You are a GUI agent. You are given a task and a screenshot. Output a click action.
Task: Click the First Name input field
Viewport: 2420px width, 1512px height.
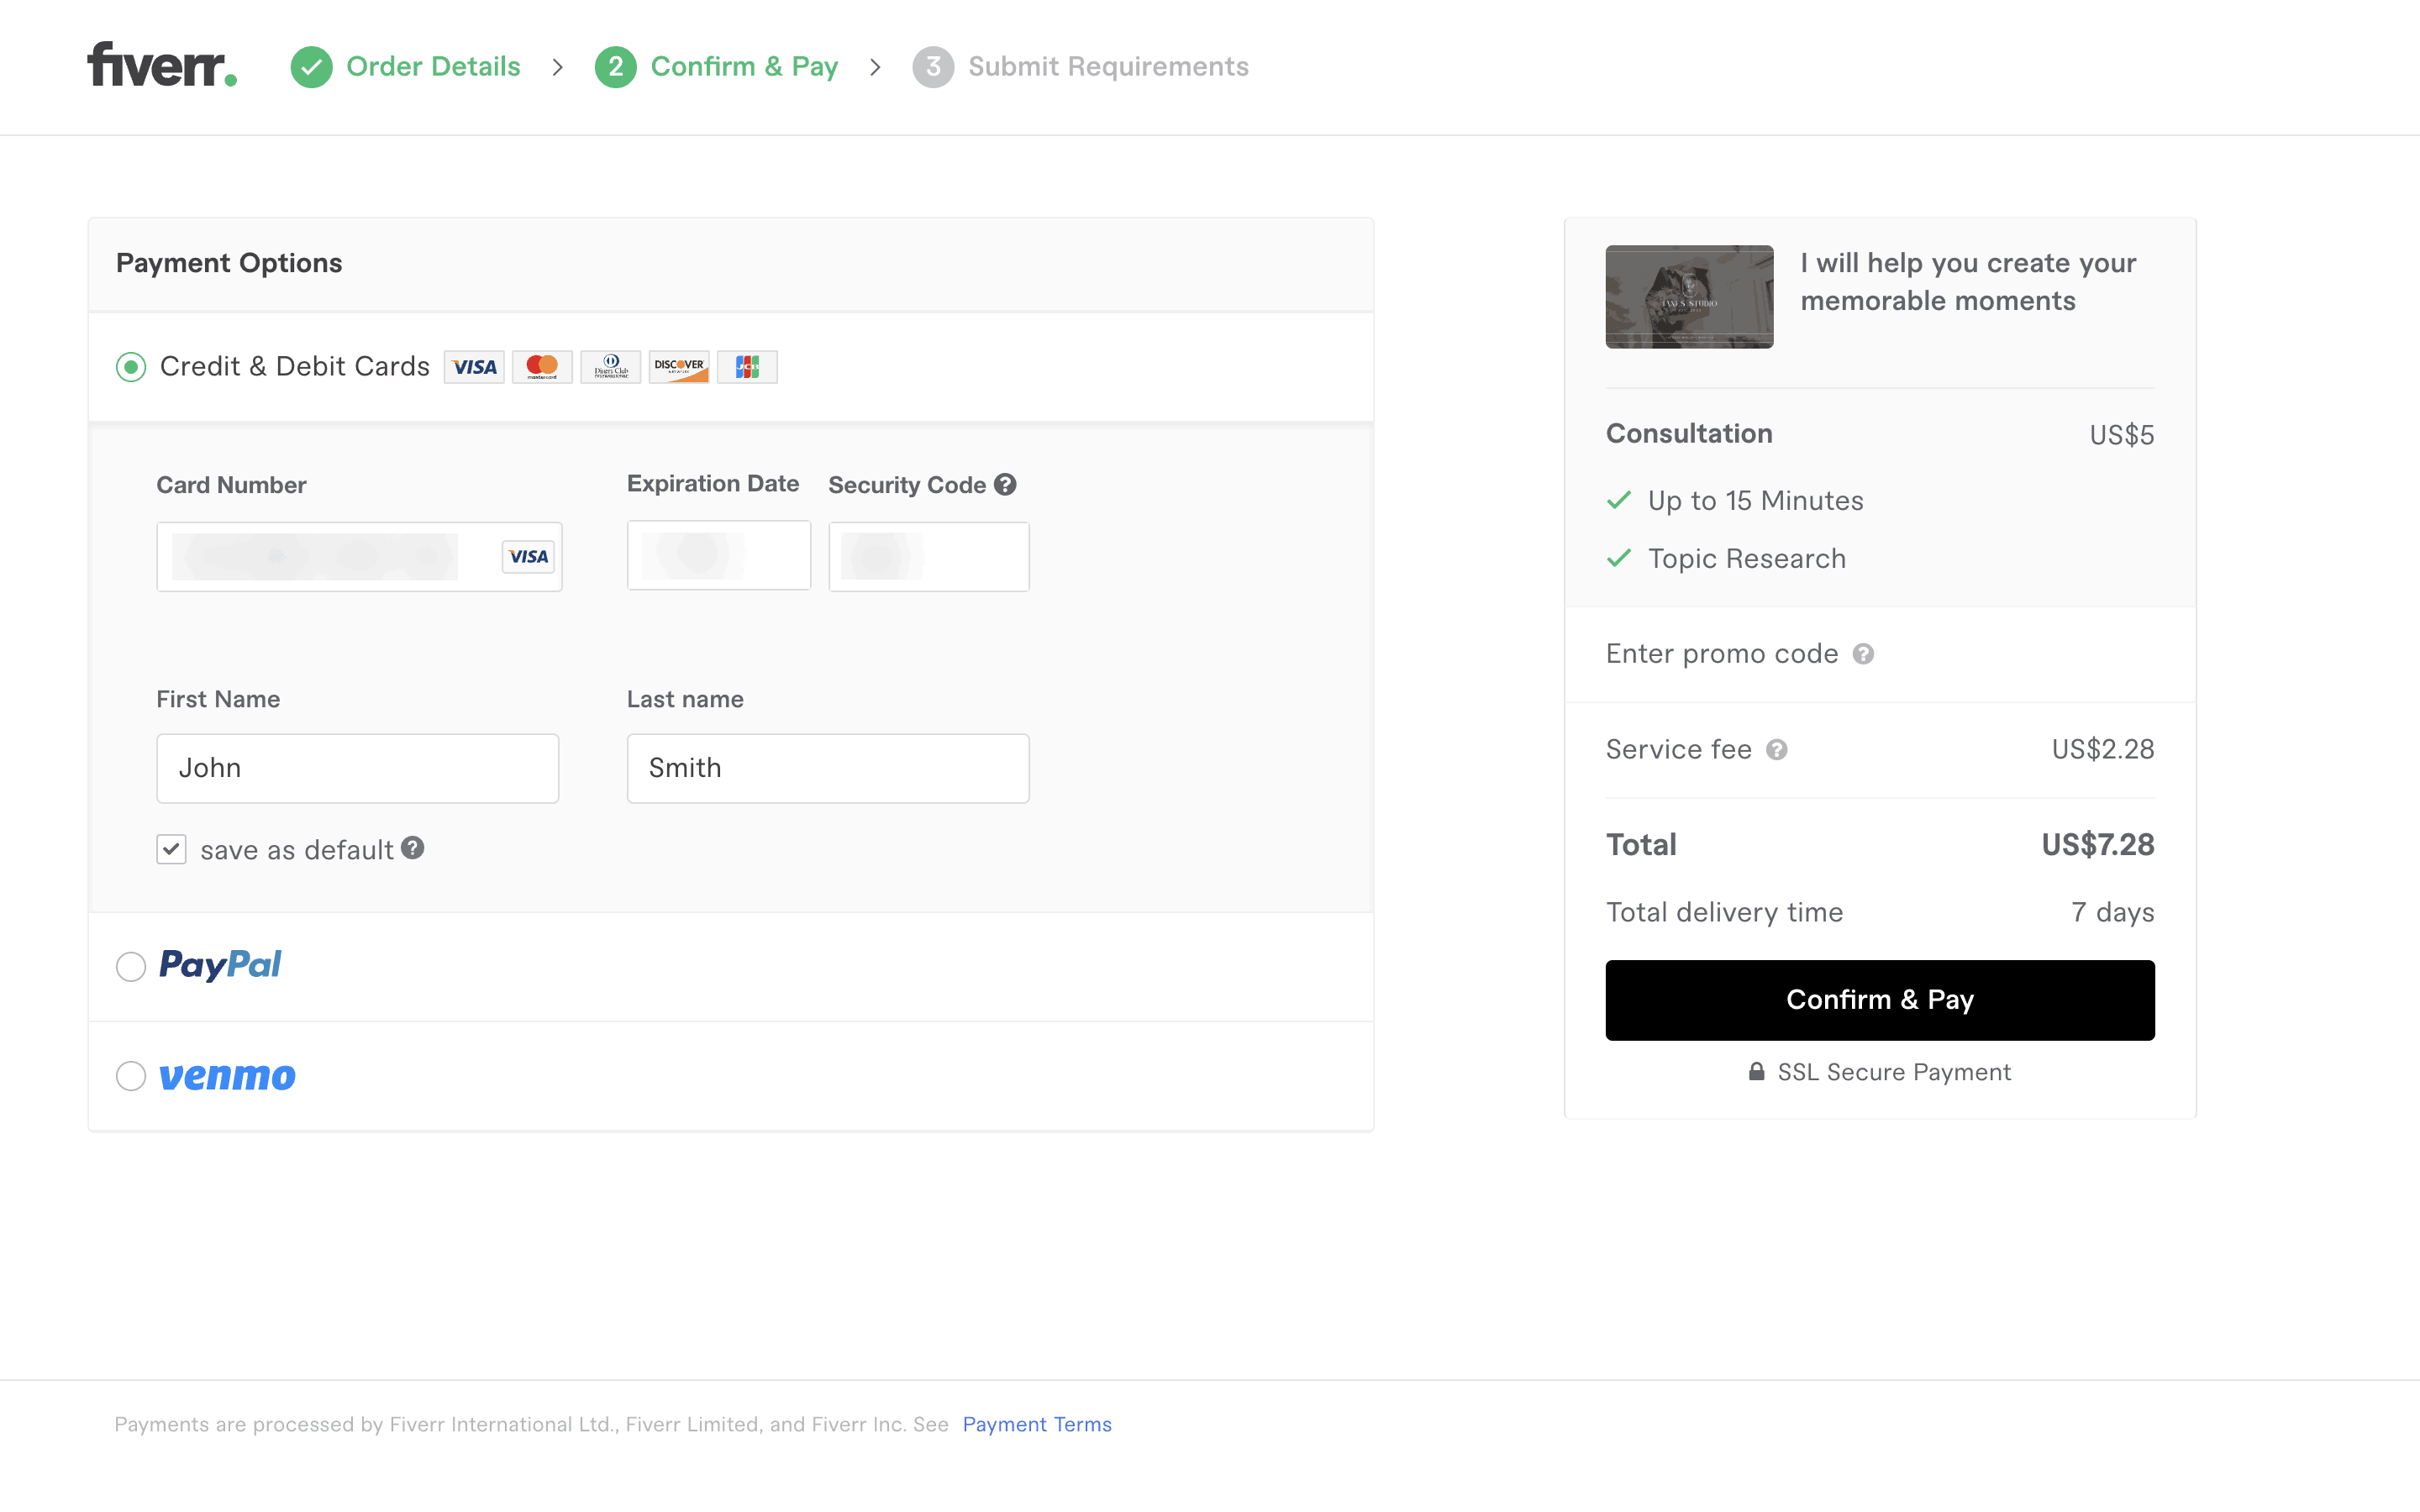[357, 768]
